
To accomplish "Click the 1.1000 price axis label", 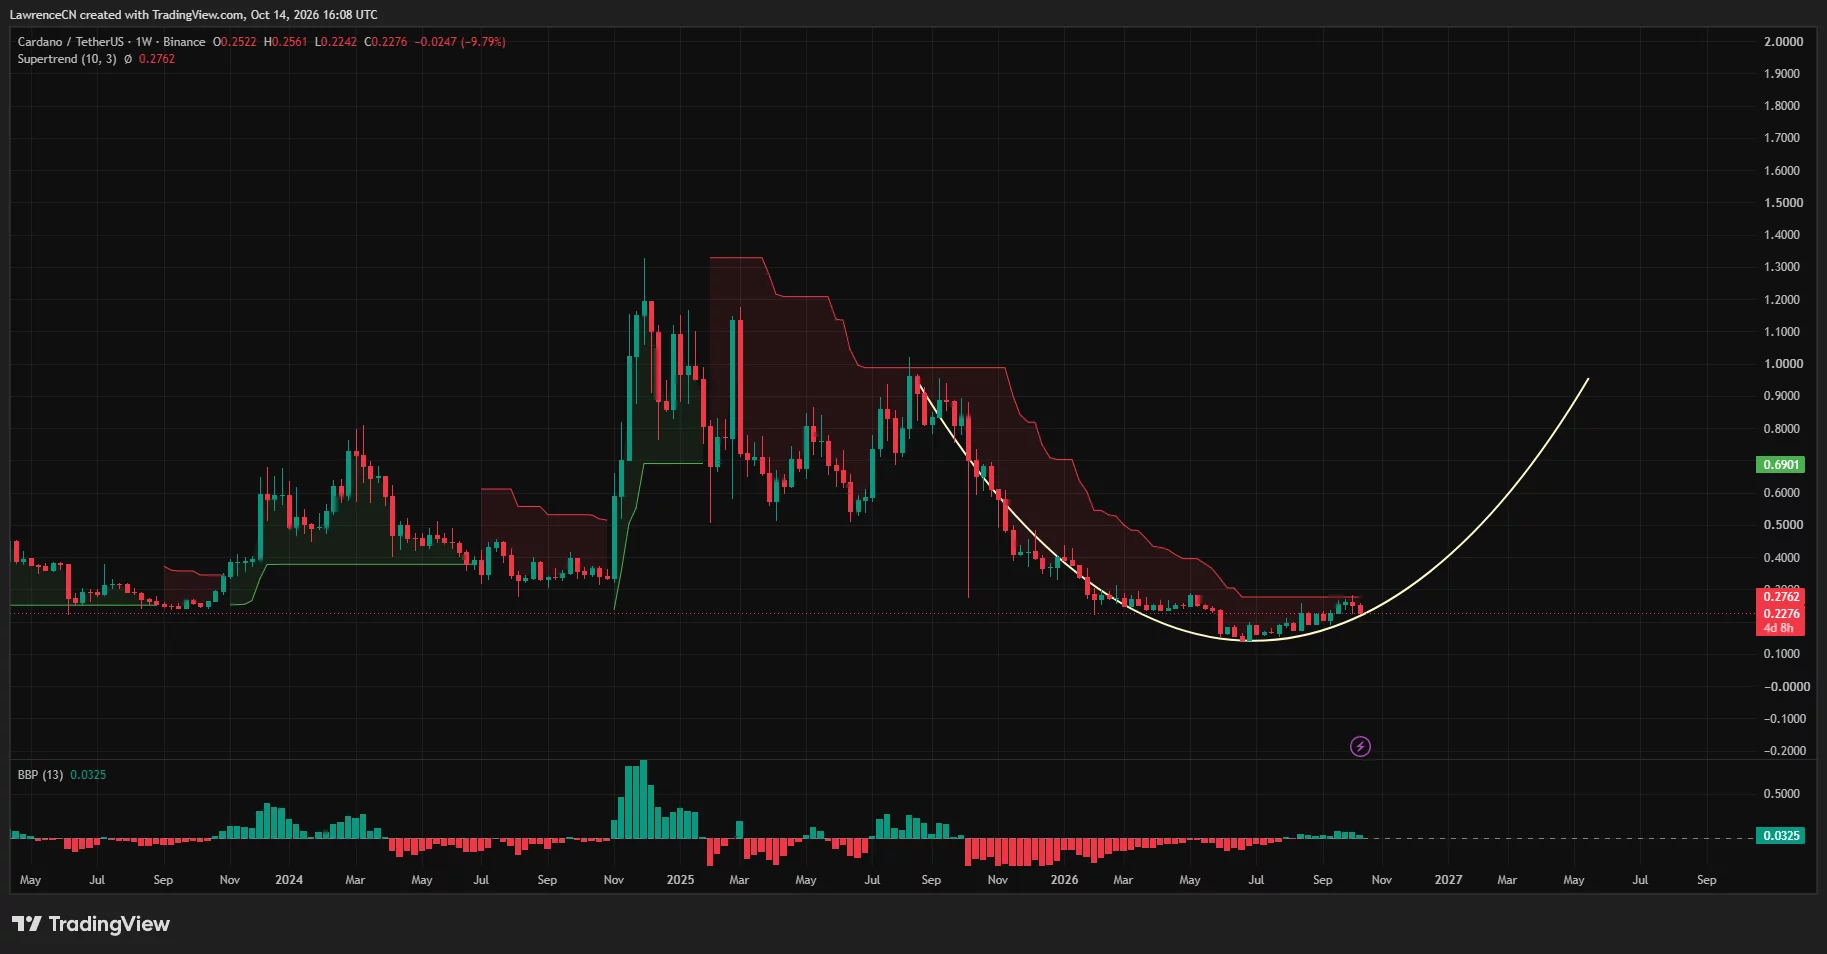I will [1784, 332].
